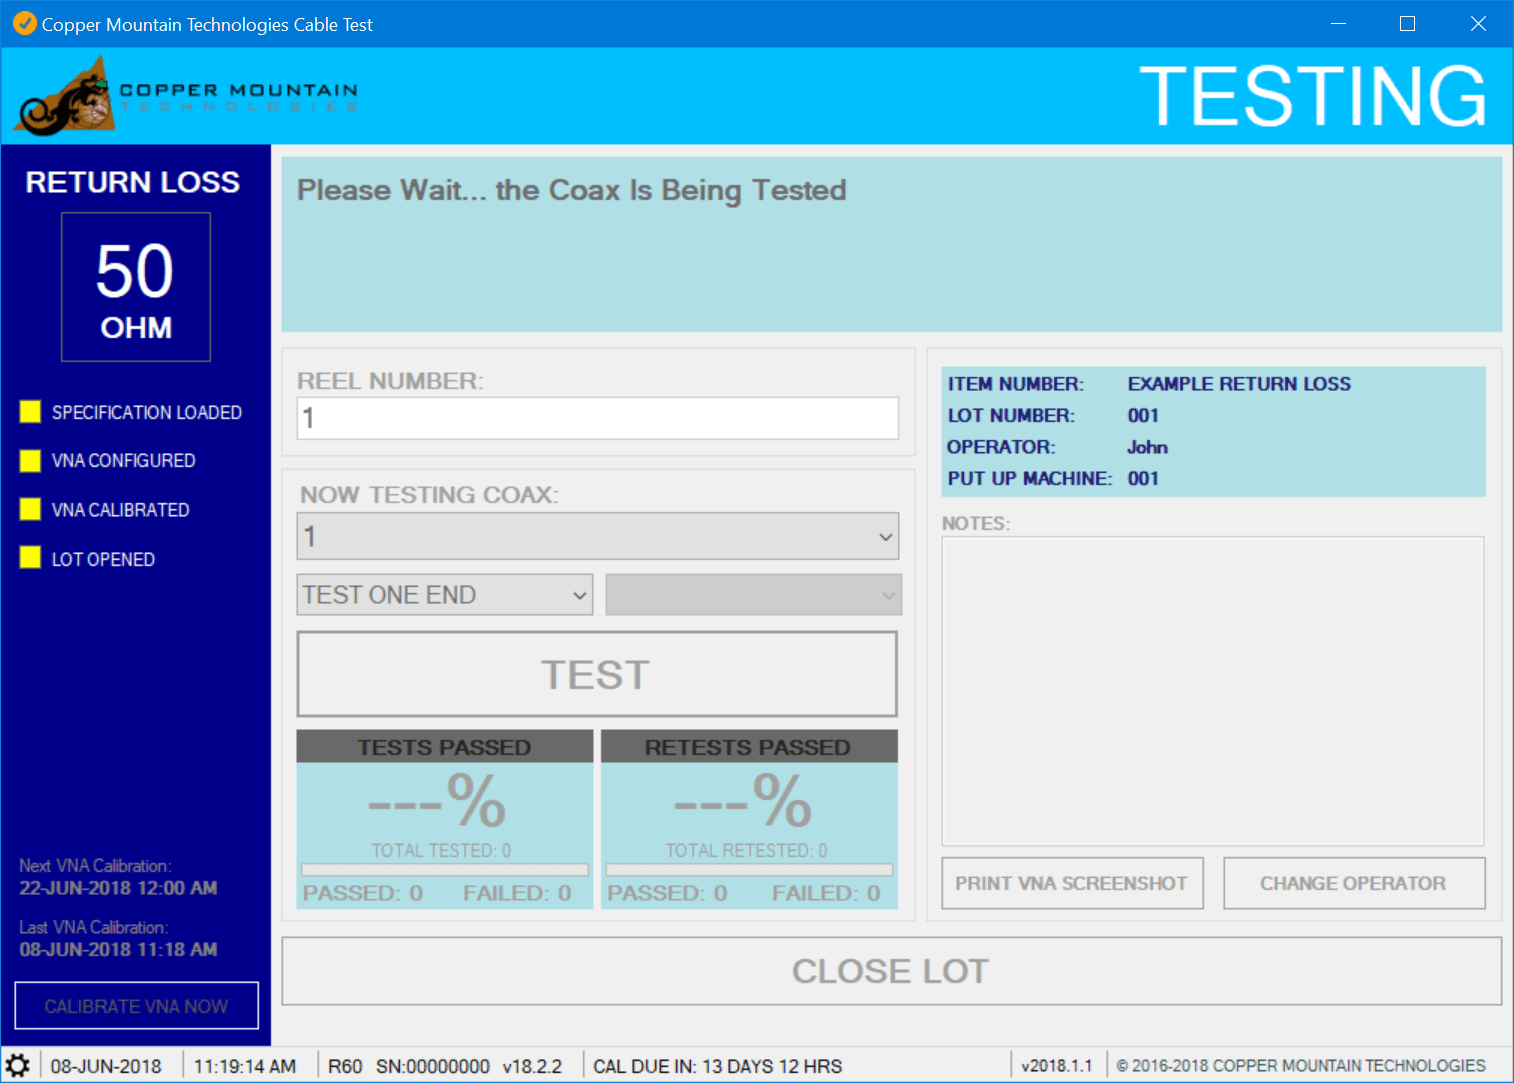Click the Close Lot button
Screen dimensions: 1514x1083
891,971
